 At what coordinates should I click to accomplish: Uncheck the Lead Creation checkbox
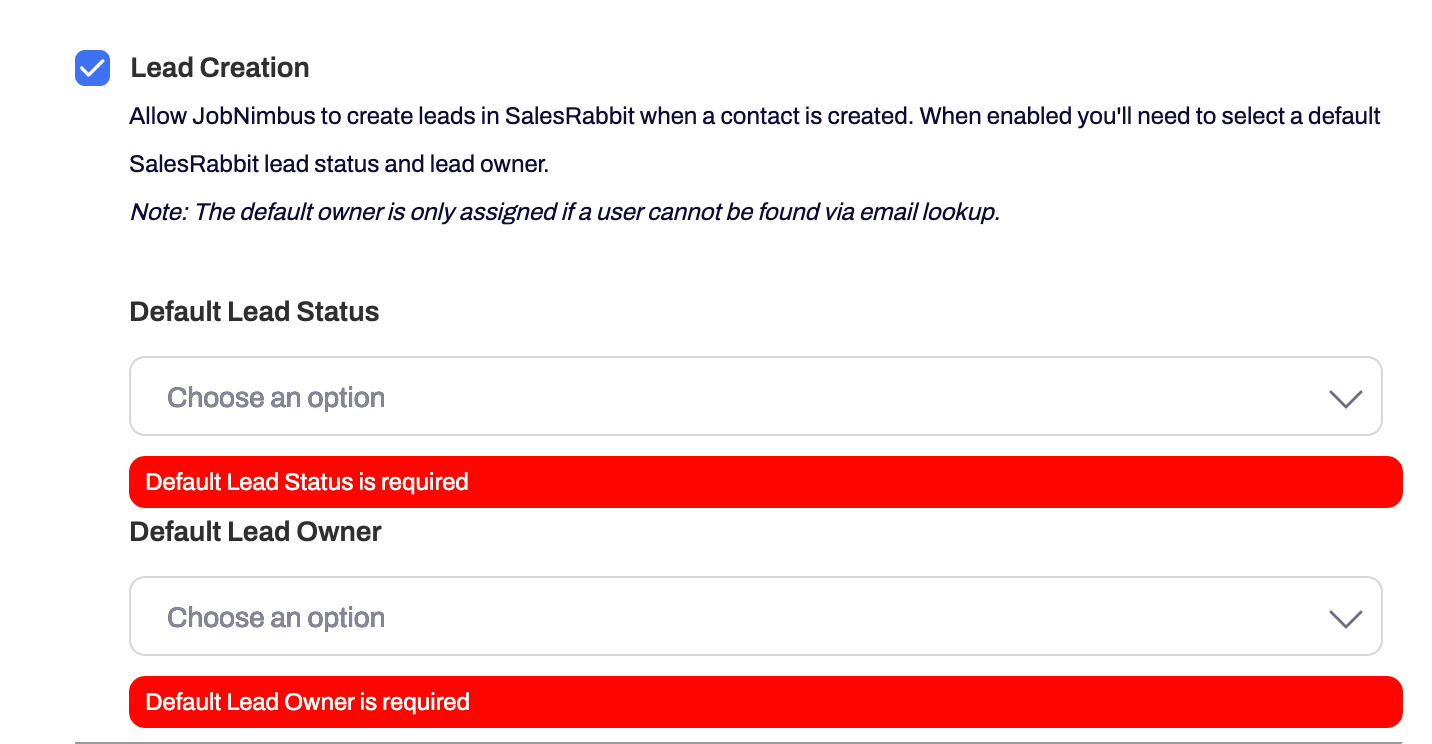click(x=93, y=68)
